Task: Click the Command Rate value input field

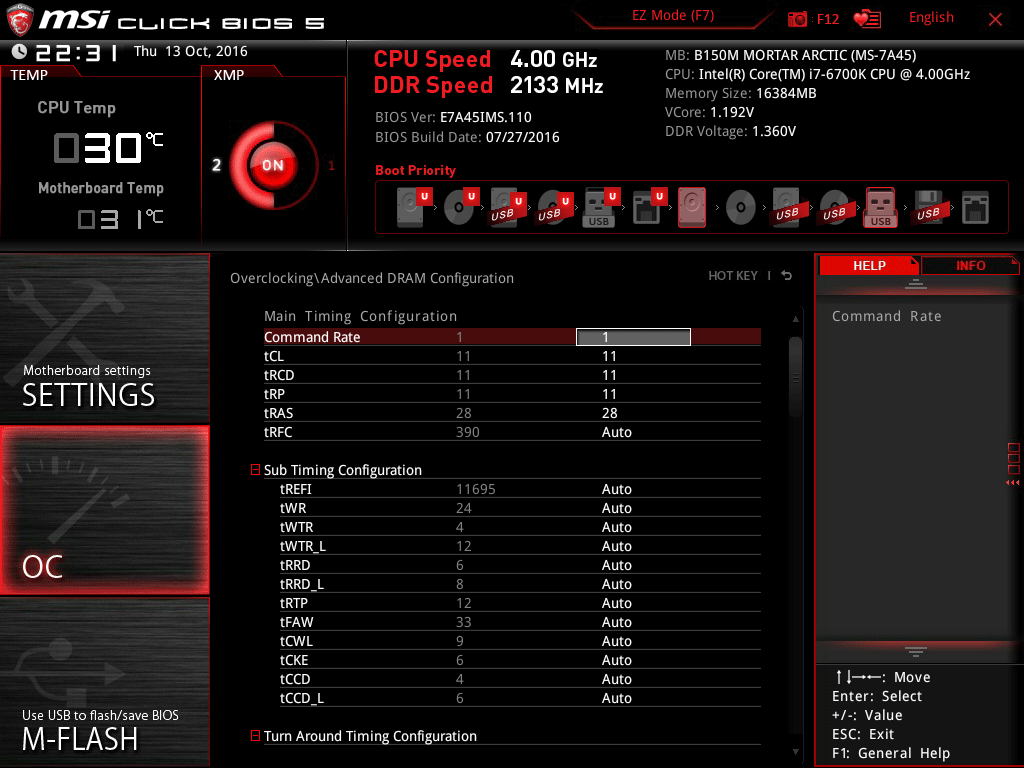Action: coord(633,336)
